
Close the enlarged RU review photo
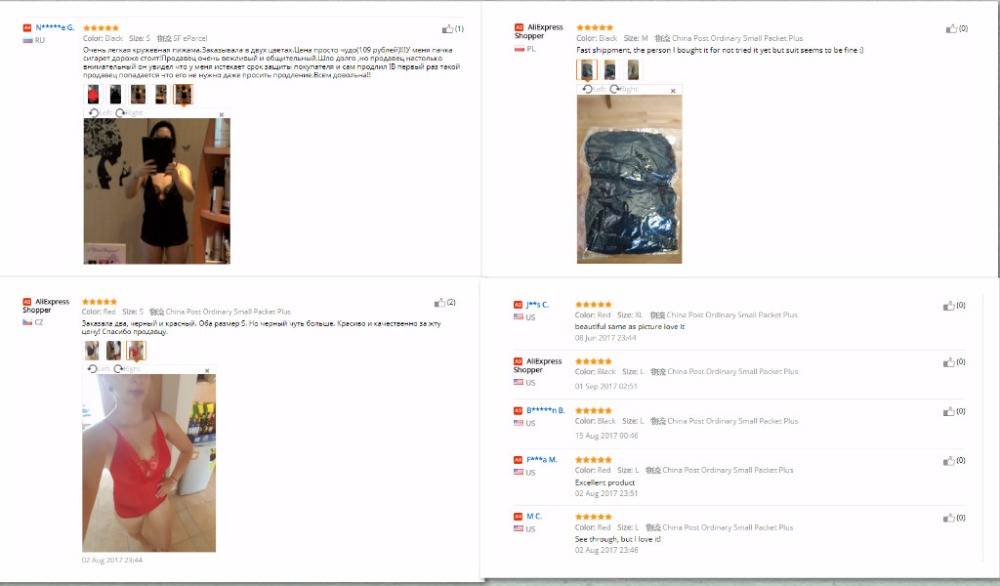click(x=221, y=115)
